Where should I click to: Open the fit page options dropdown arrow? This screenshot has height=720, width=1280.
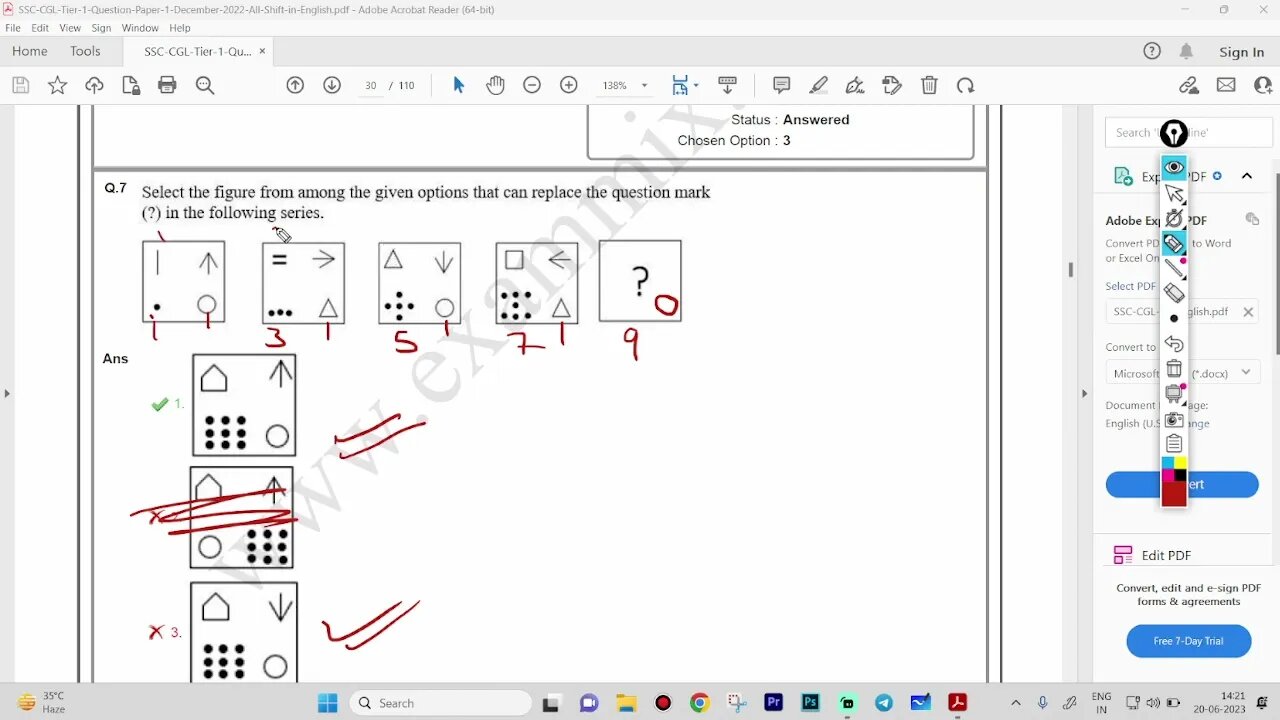pyautogui.click(x=696, y=86)
